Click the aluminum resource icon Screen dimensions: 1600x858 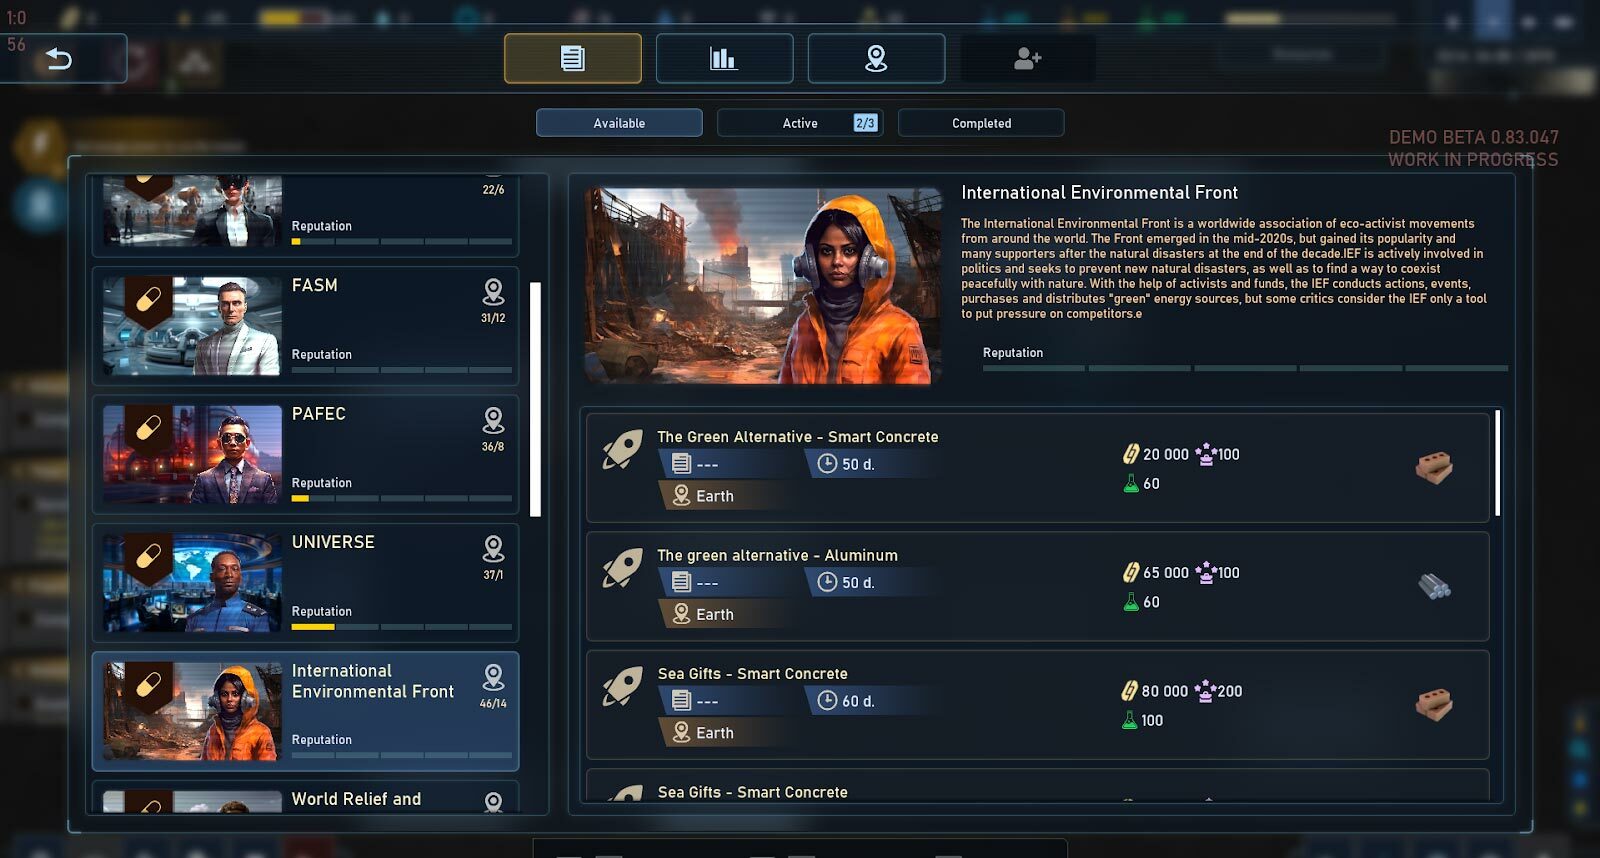point(1434,586)
